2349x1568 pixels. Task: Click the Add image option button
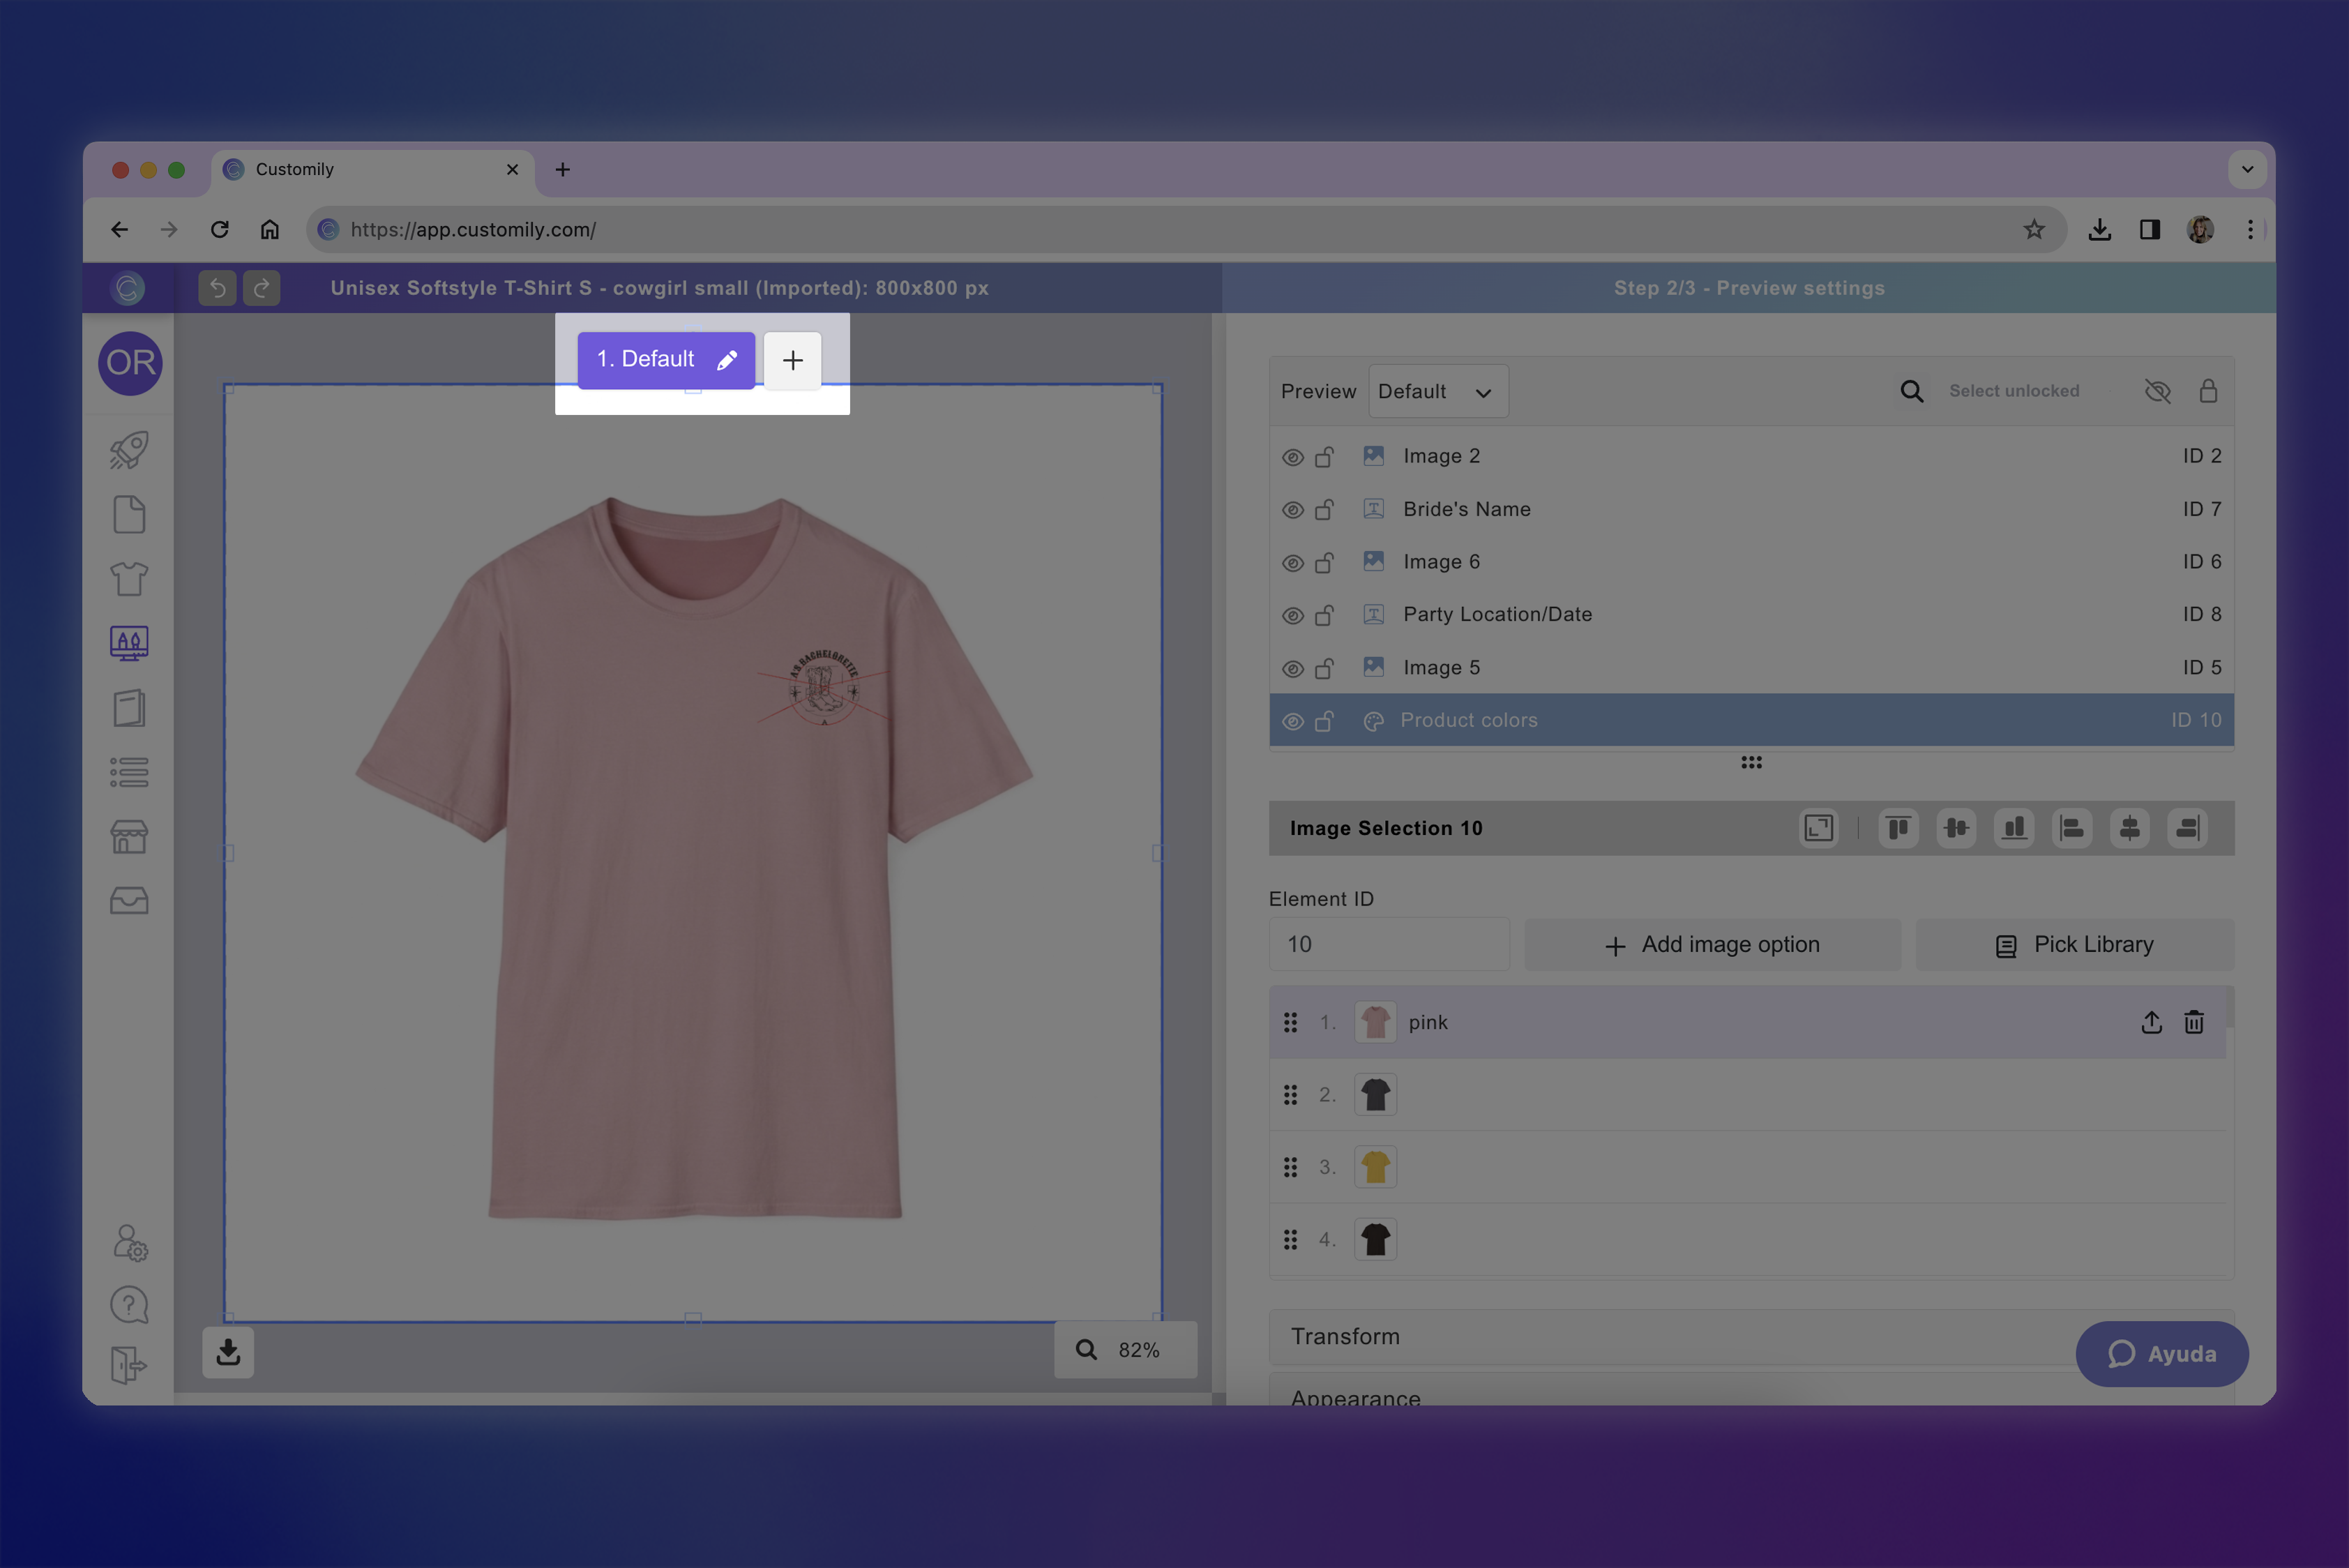point(1712,944)
